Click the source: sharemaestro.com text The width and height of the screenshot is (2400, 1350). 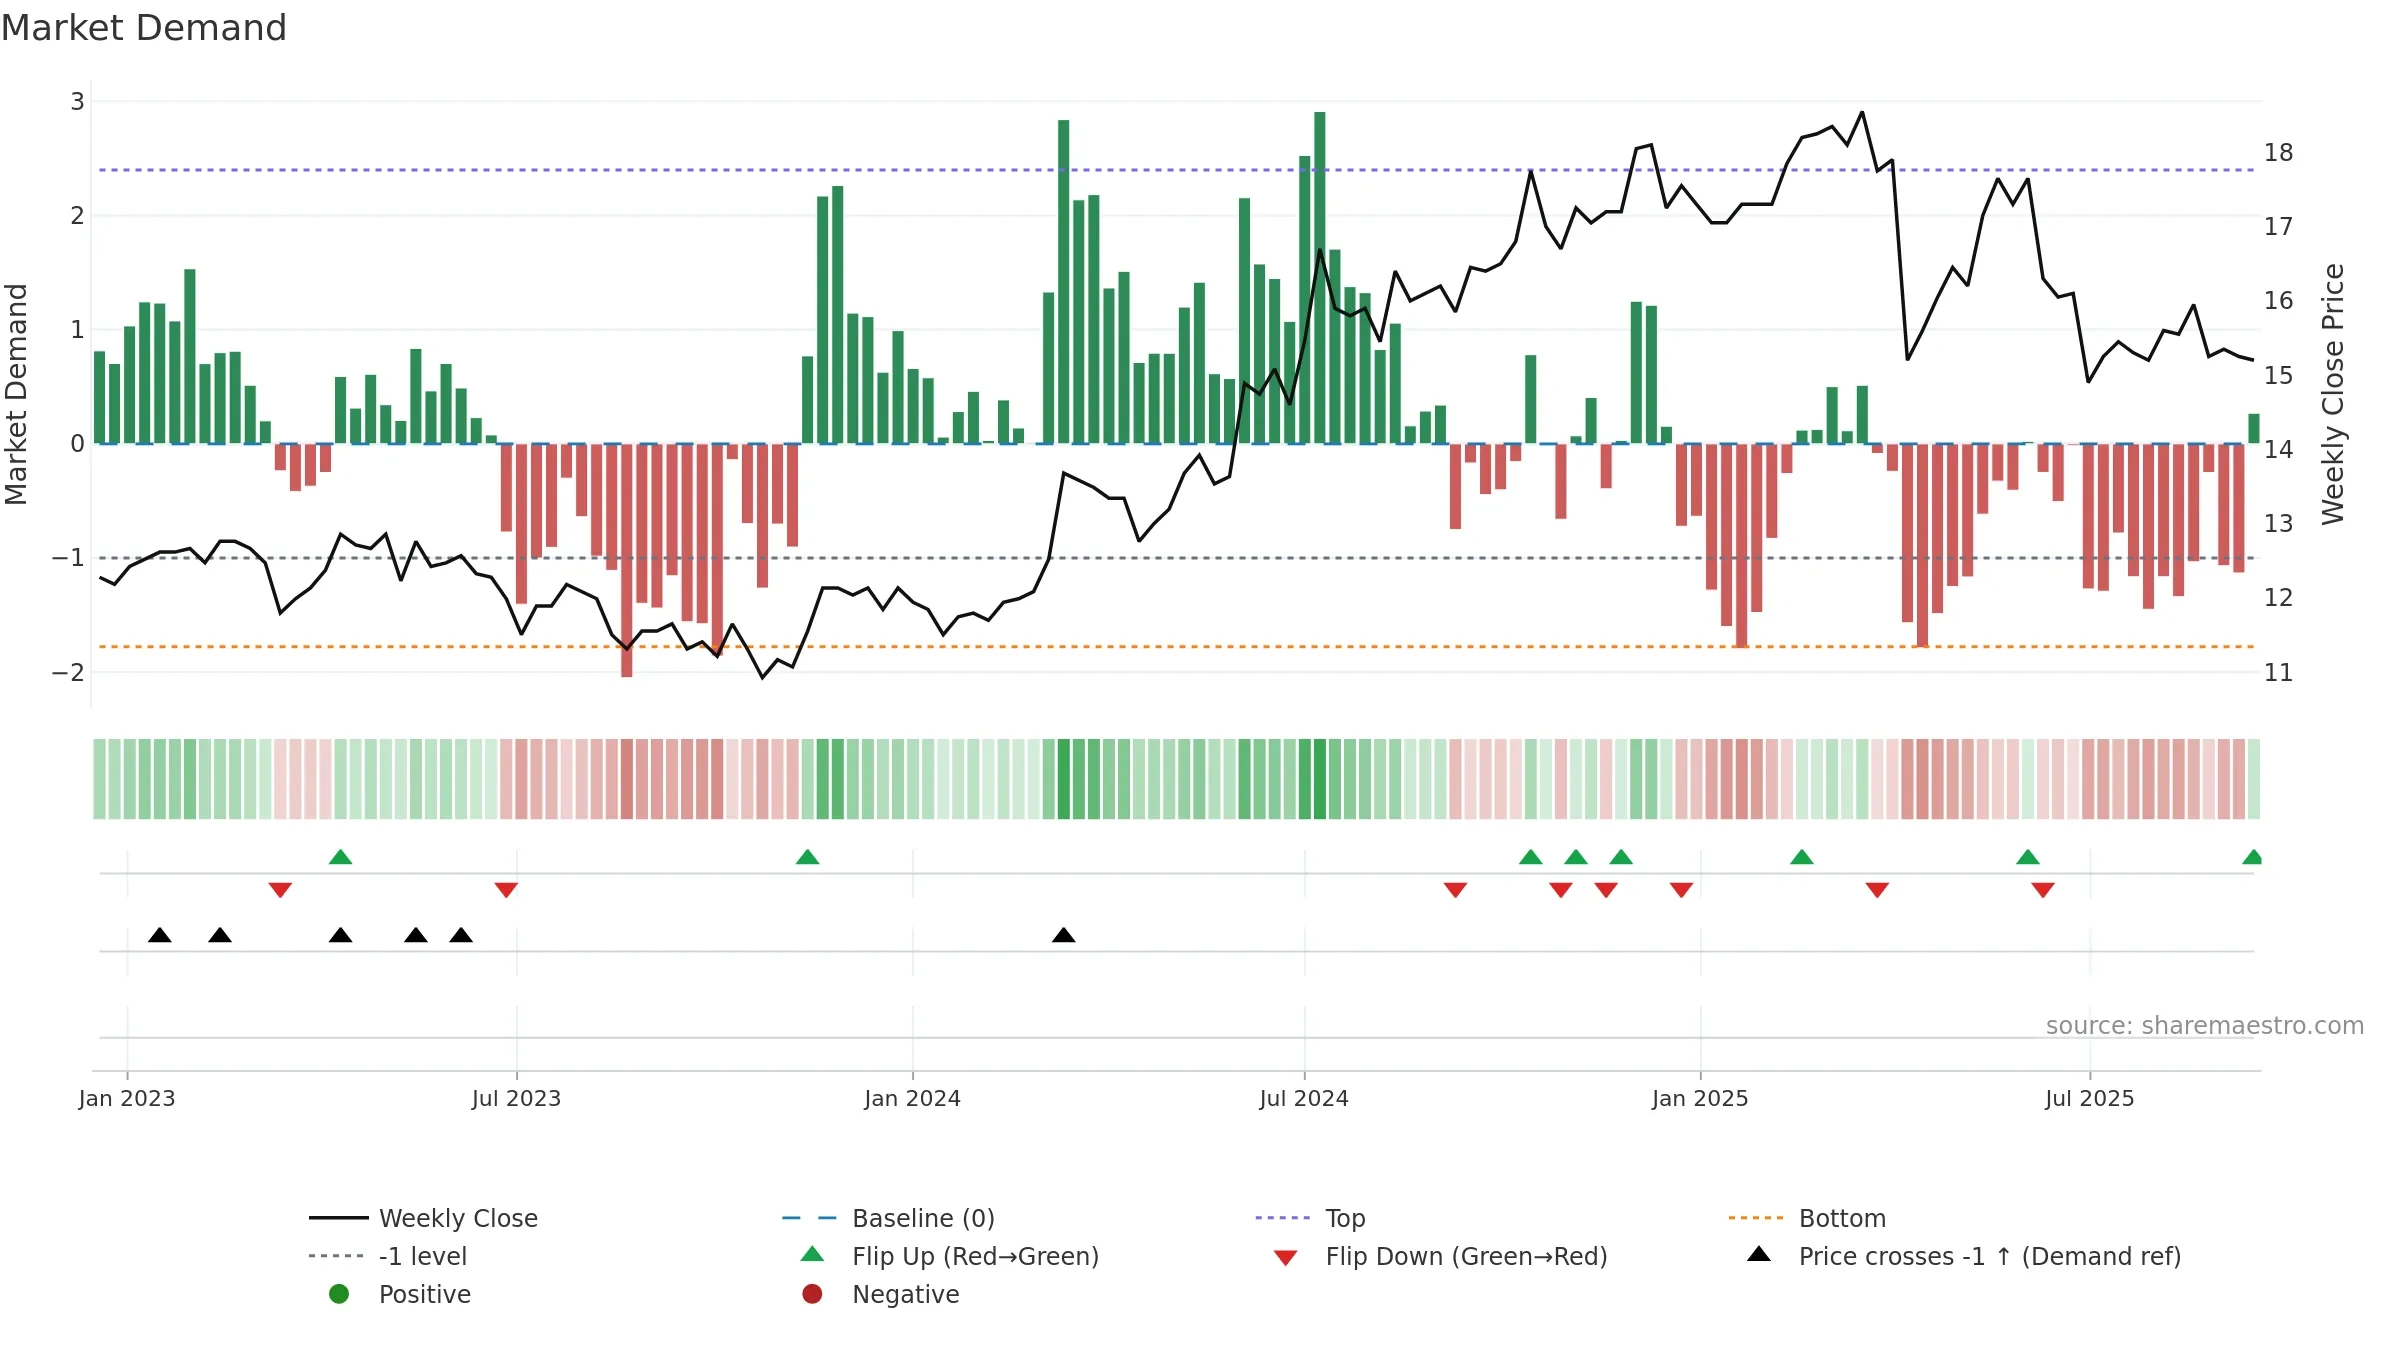2205,1025
